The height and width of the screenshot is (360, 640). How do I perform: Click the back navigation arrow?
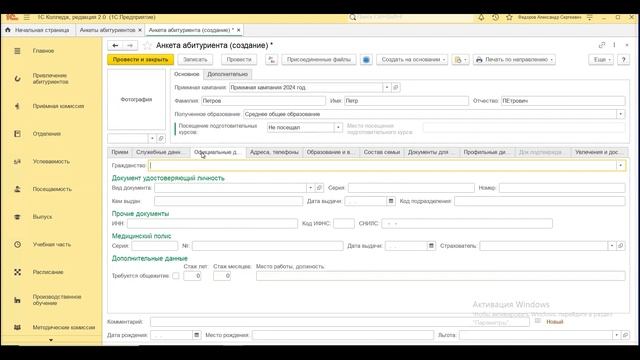[115, 45]
